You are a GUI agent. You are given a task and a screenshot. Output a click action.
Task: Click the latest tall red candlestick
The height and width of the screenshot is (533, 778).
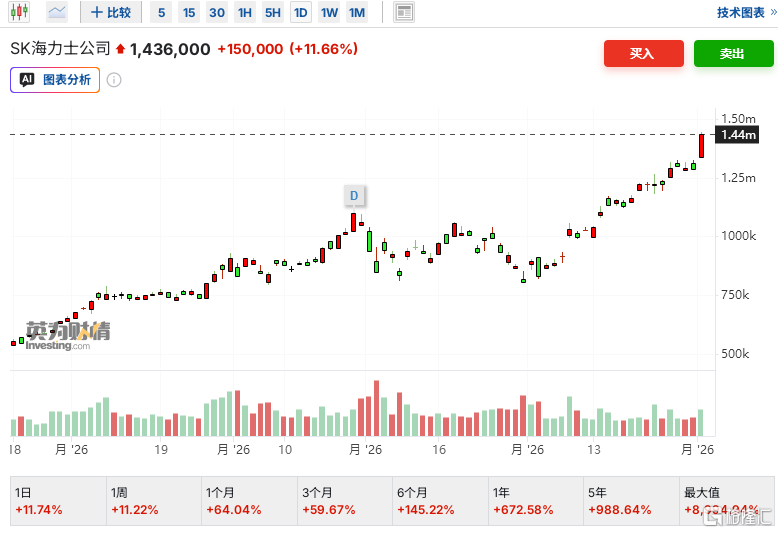pyautogui.click(x=702, y=146)
